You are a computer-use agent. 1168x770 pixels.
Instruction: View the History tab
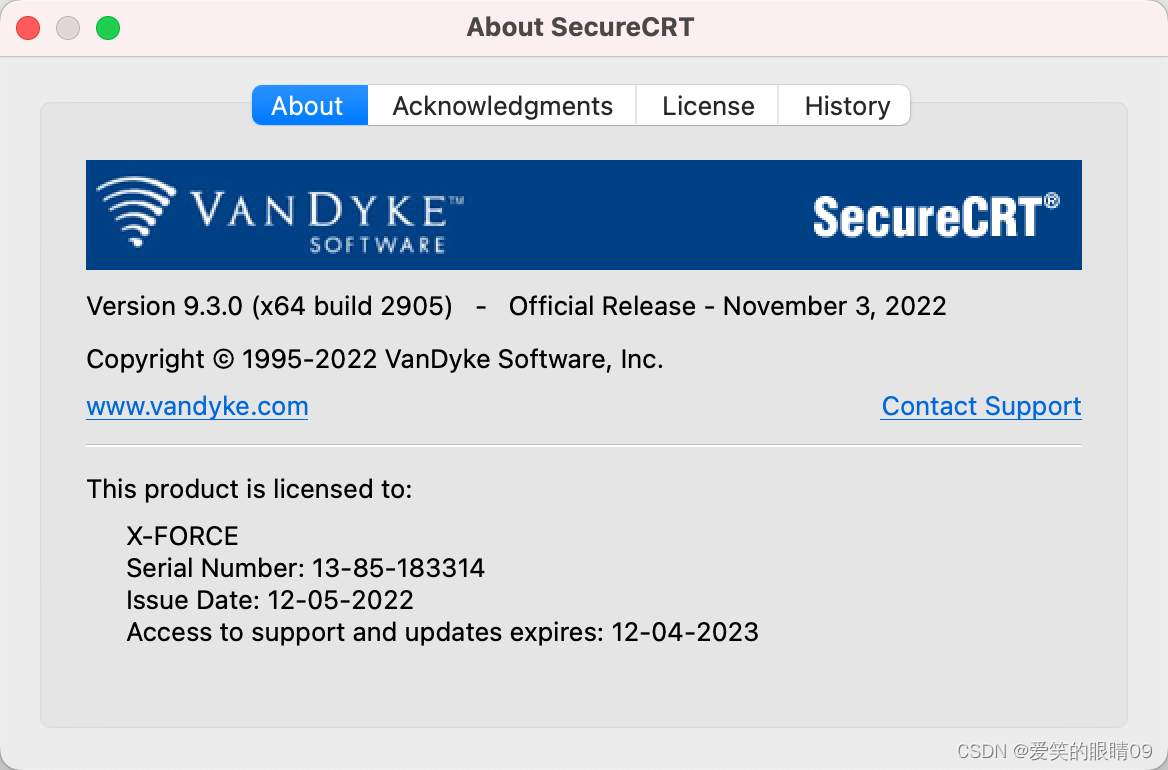(845, 105)
